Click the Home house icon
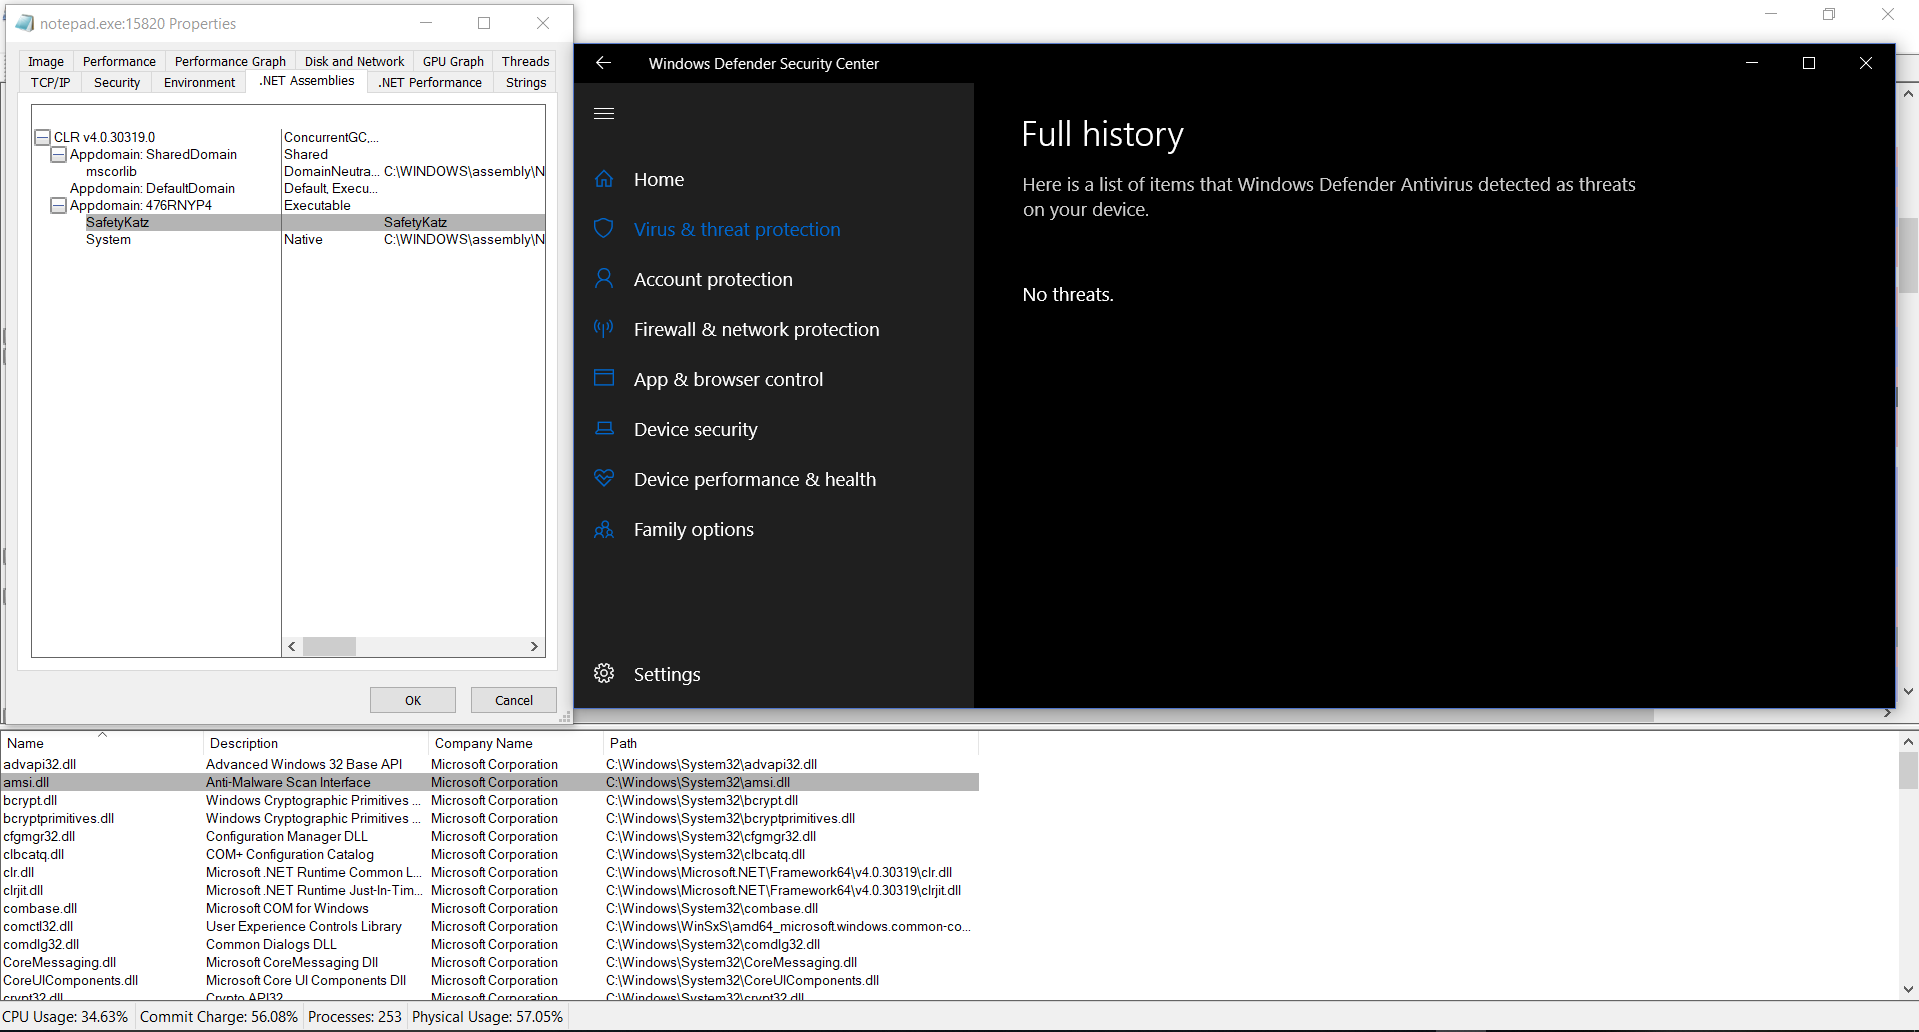This screenshot has width=1919, height=1032. coord(604,179)
